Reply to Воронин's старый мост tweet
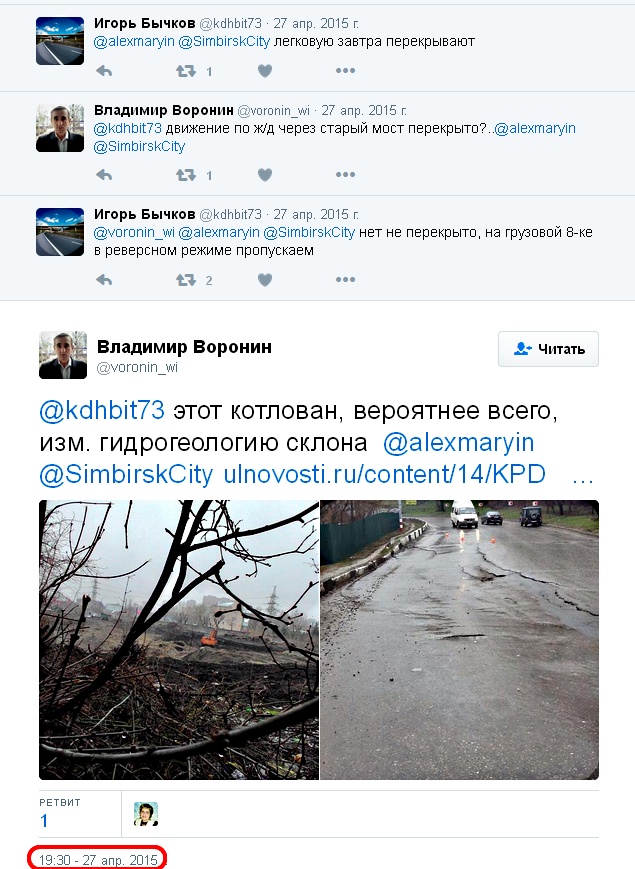The height and width of the screenshot is (869, 635). coord(104,175)
